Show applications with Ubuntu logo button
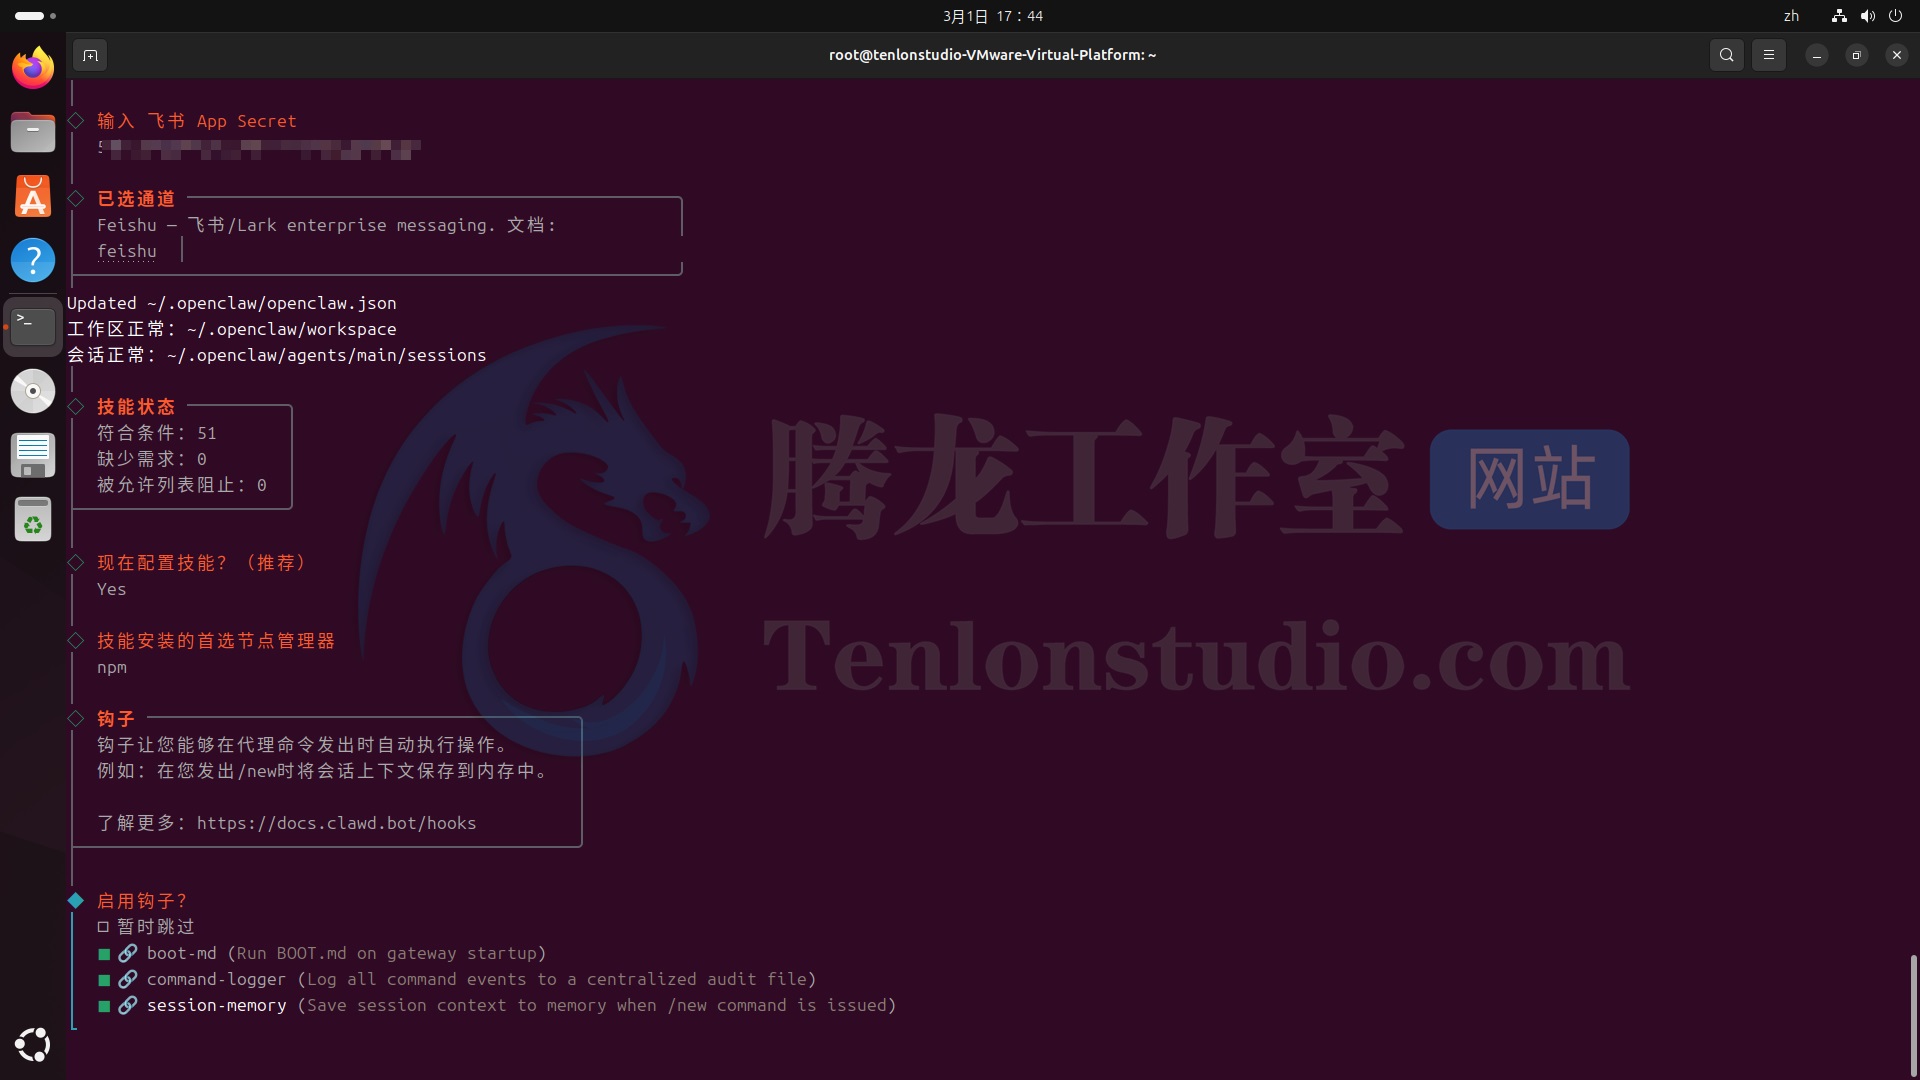This screenshot has height=1080, width=1920. coord(33,1044)
